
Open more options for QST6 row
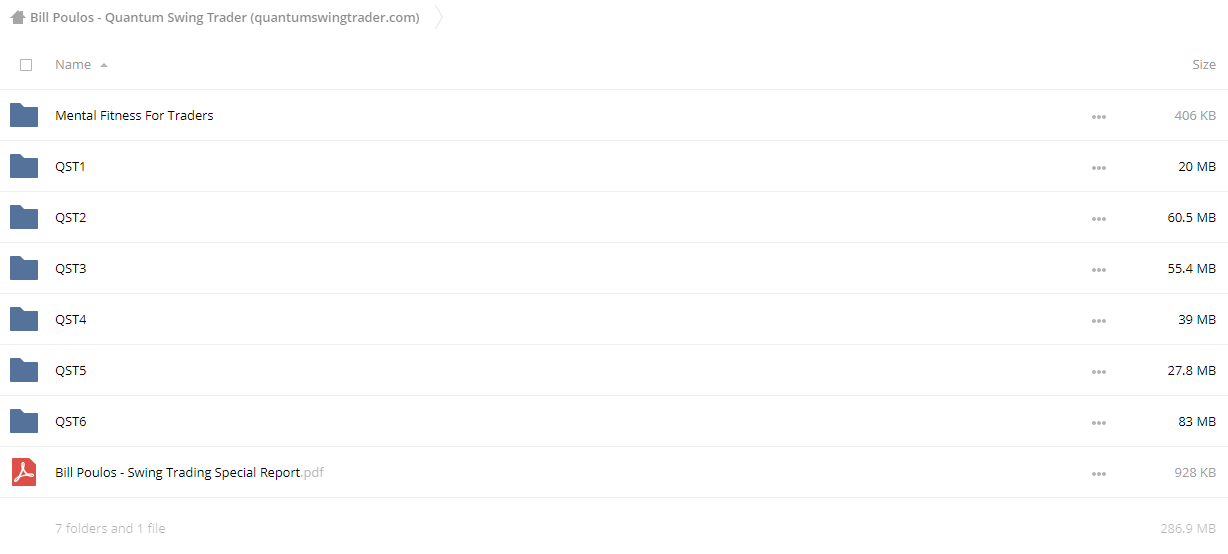1099,423
